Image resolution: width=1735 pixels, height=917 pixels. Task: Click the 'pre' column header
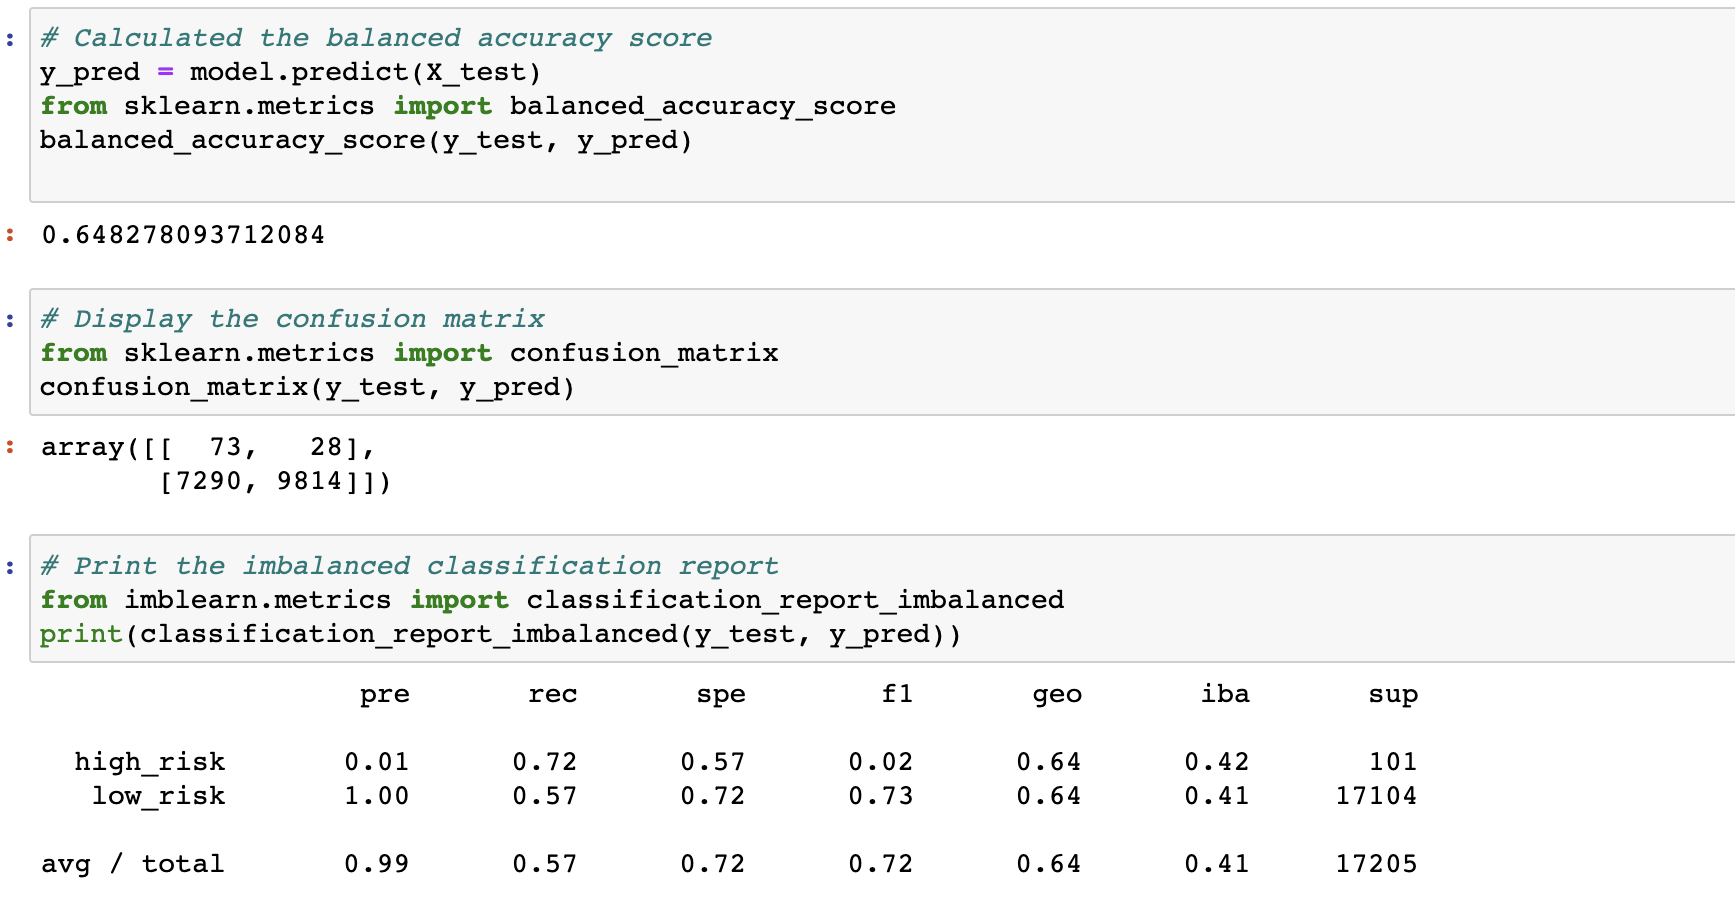coord(385,694)
